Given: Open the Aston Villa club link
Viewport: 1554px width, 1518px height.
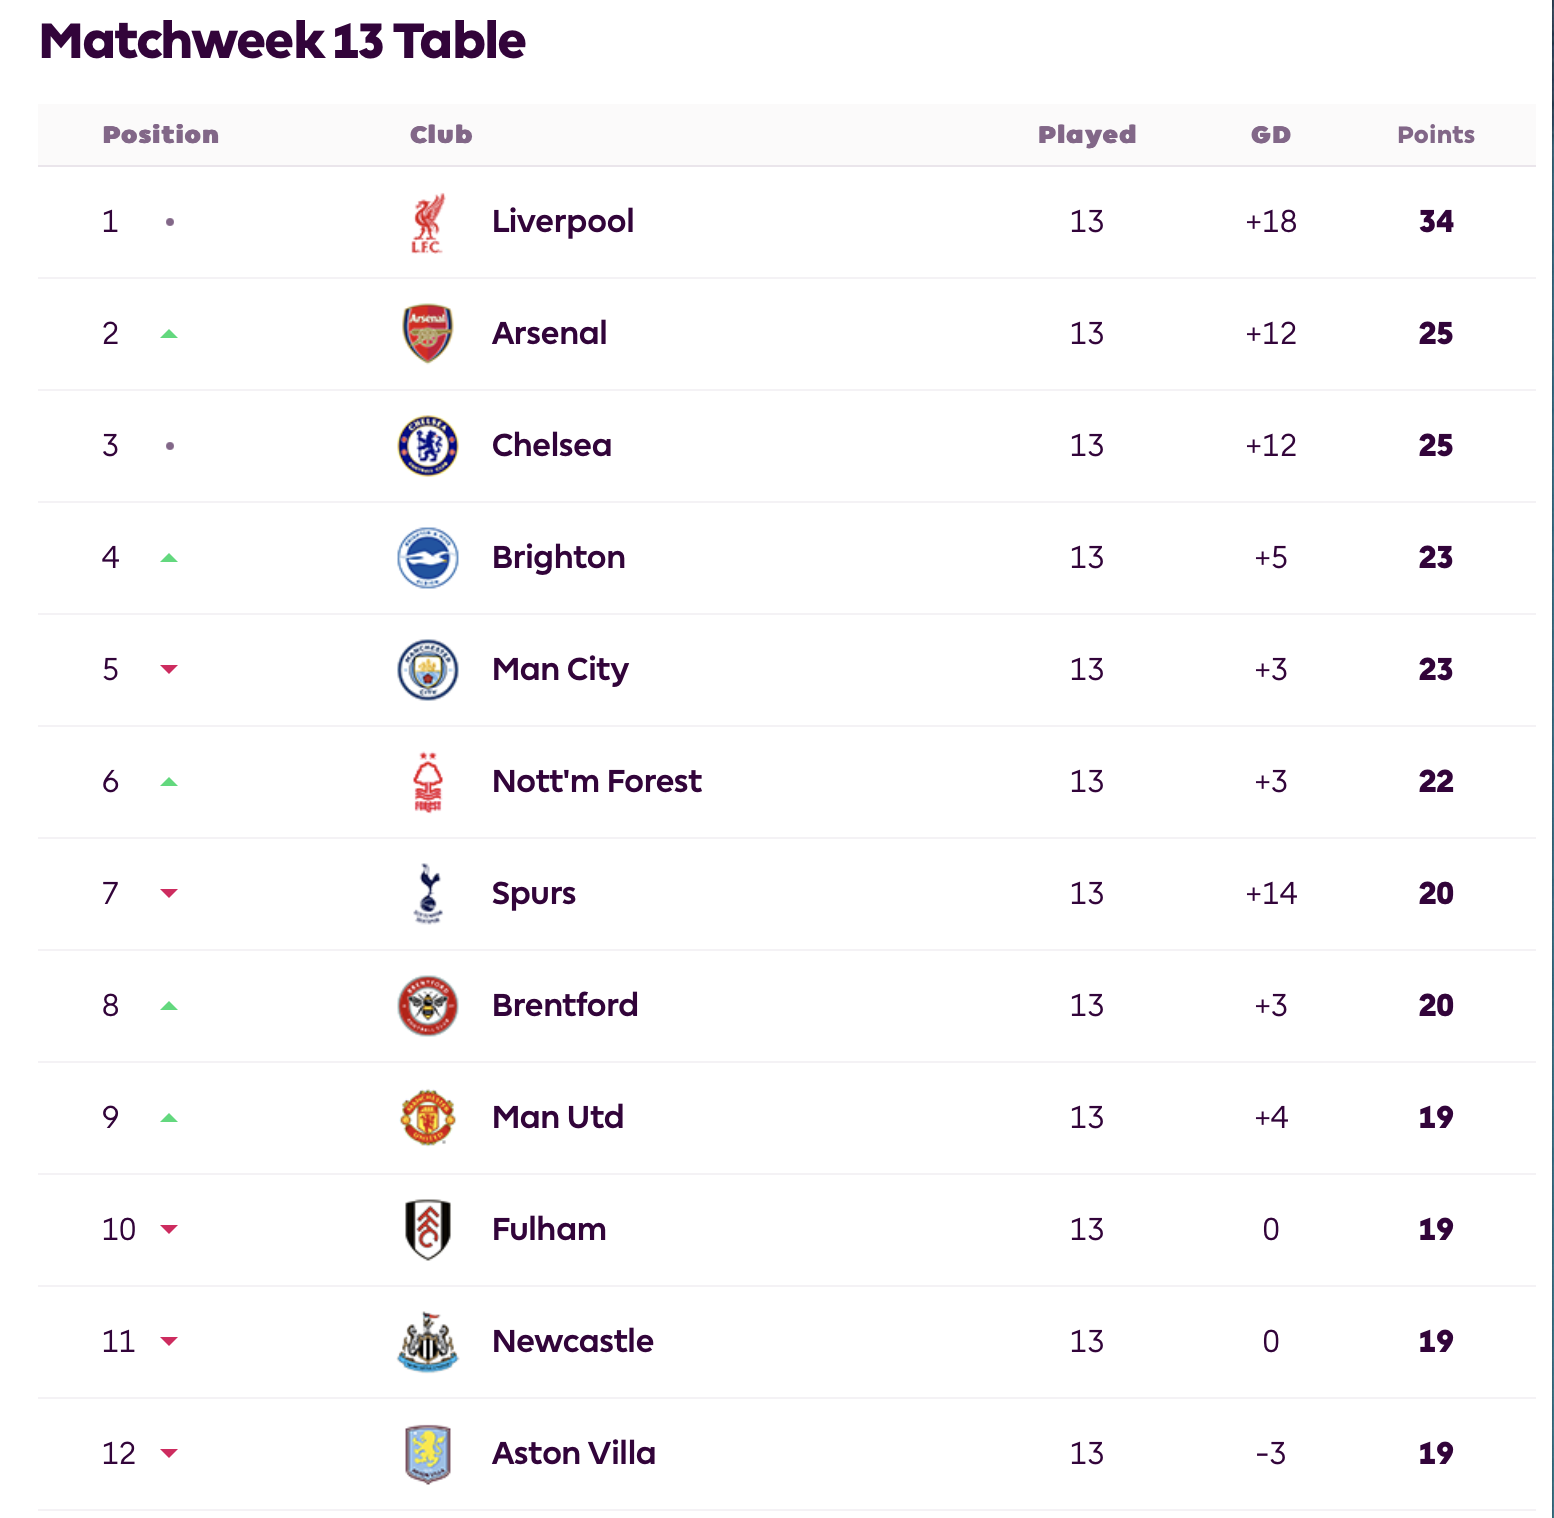Looking at the screenshot, I should pos(574,1453).
